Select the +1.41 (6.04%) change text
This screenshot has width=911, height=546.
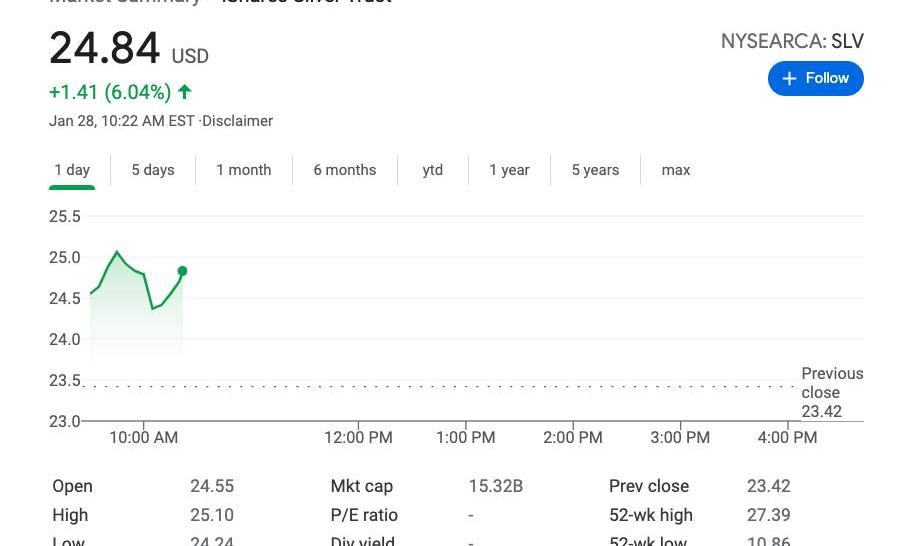click(110, 92)
